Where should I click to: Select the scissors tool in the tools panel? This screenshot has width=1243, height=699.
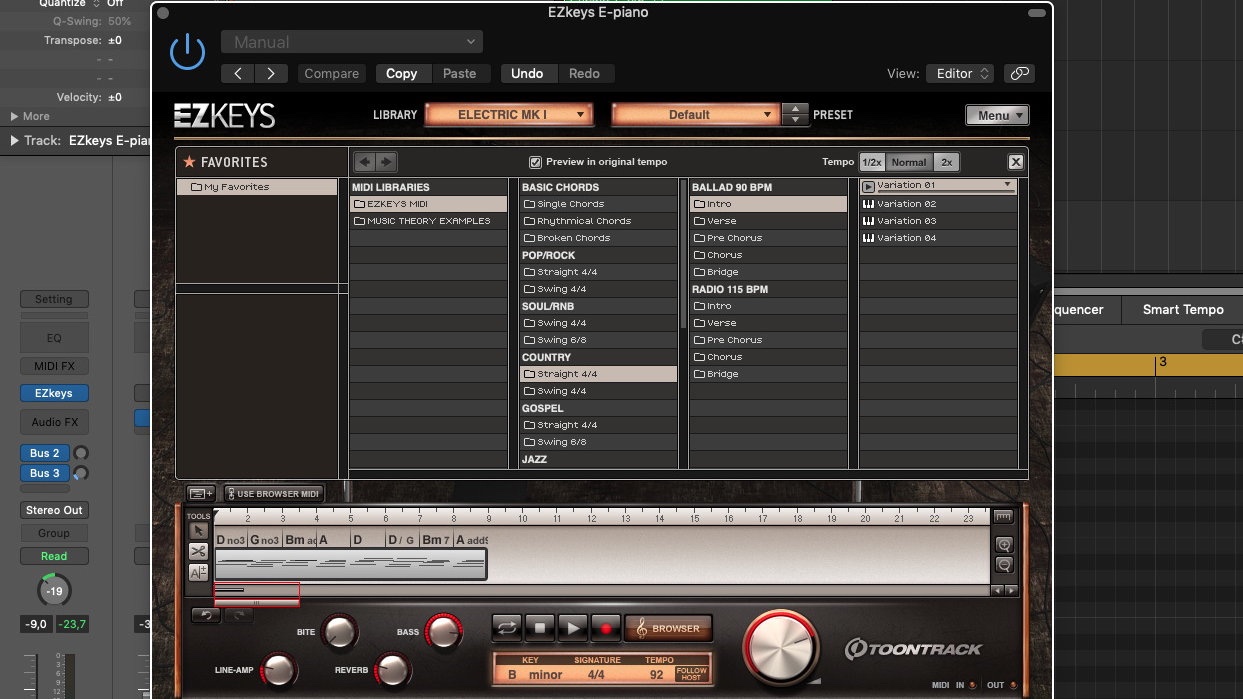(198, 551)
